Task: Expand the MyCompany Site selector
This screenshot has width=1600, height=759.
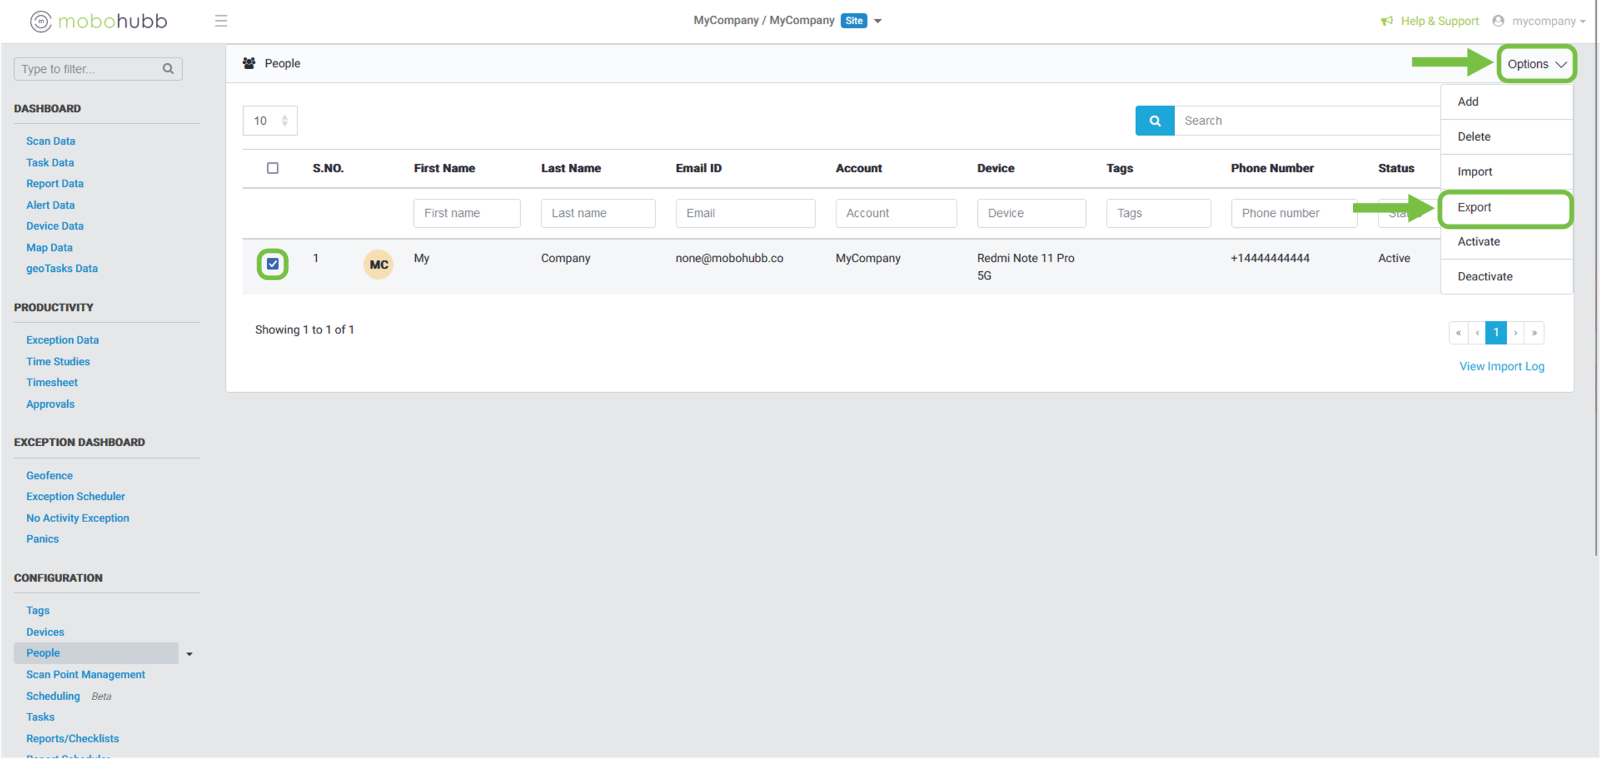Action: click(x=877, y=21)
